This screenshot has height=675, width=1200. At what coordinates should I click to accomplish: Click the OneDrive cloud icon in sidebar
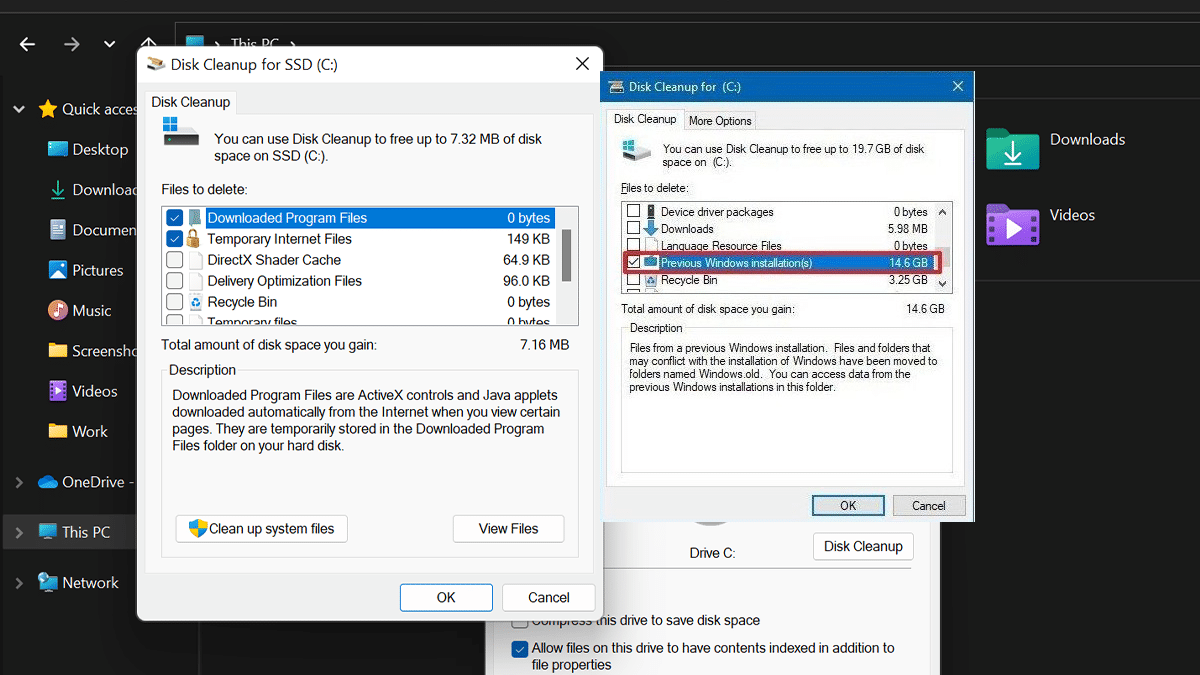tap(48, 482)
